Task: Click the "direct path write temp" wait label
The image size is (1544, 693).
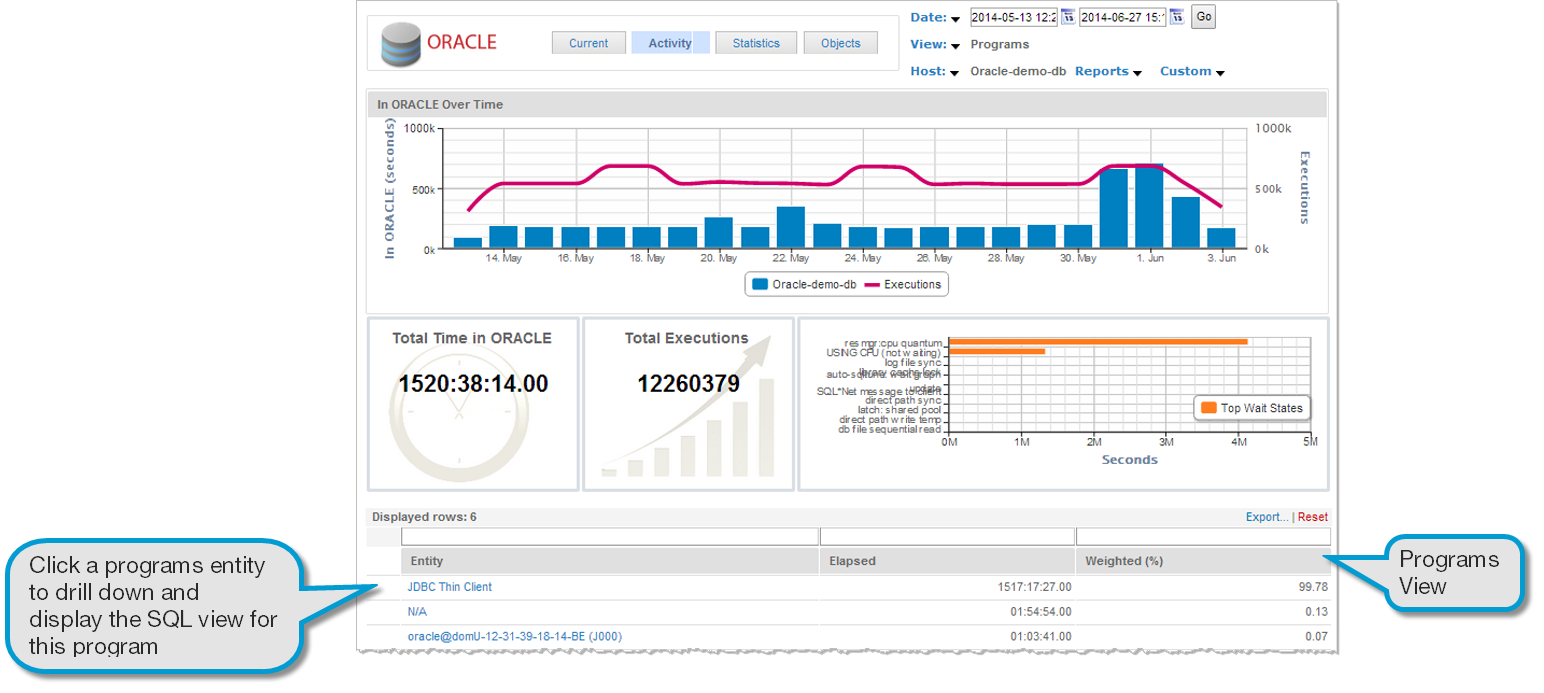Action: tap(890, 419)
